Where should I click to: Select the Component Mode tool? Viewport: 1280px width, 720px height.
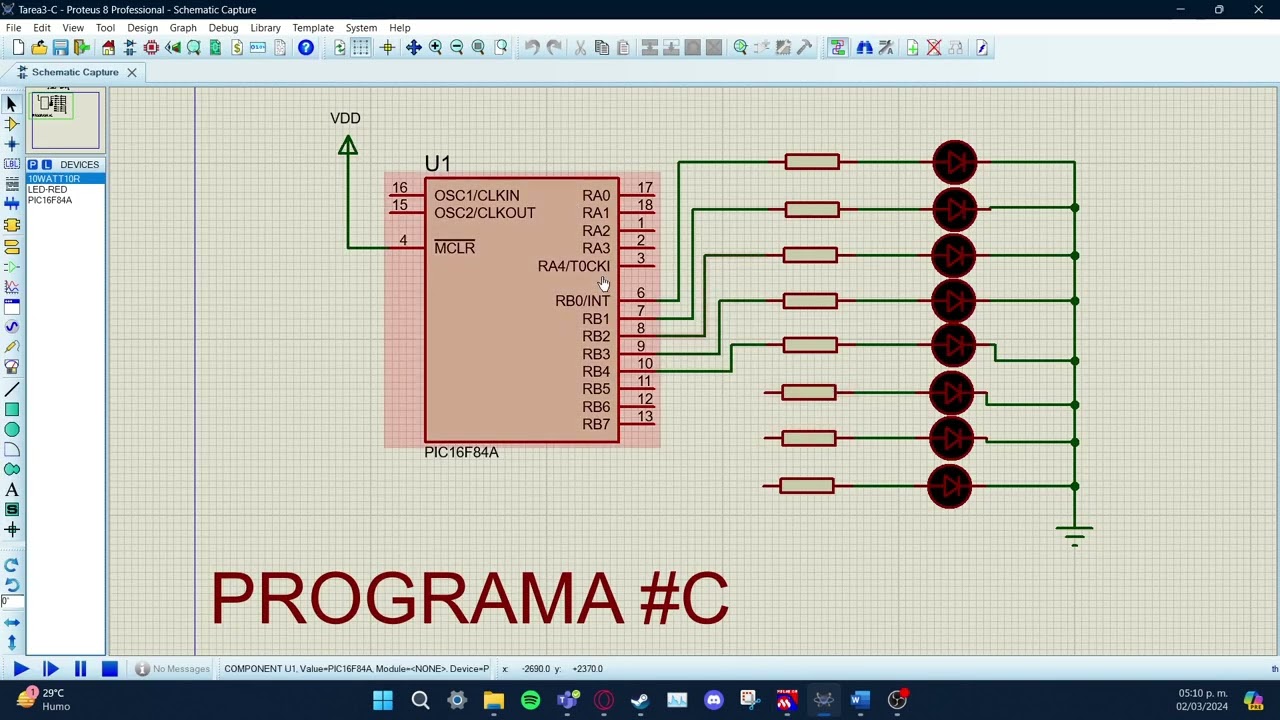12,124
